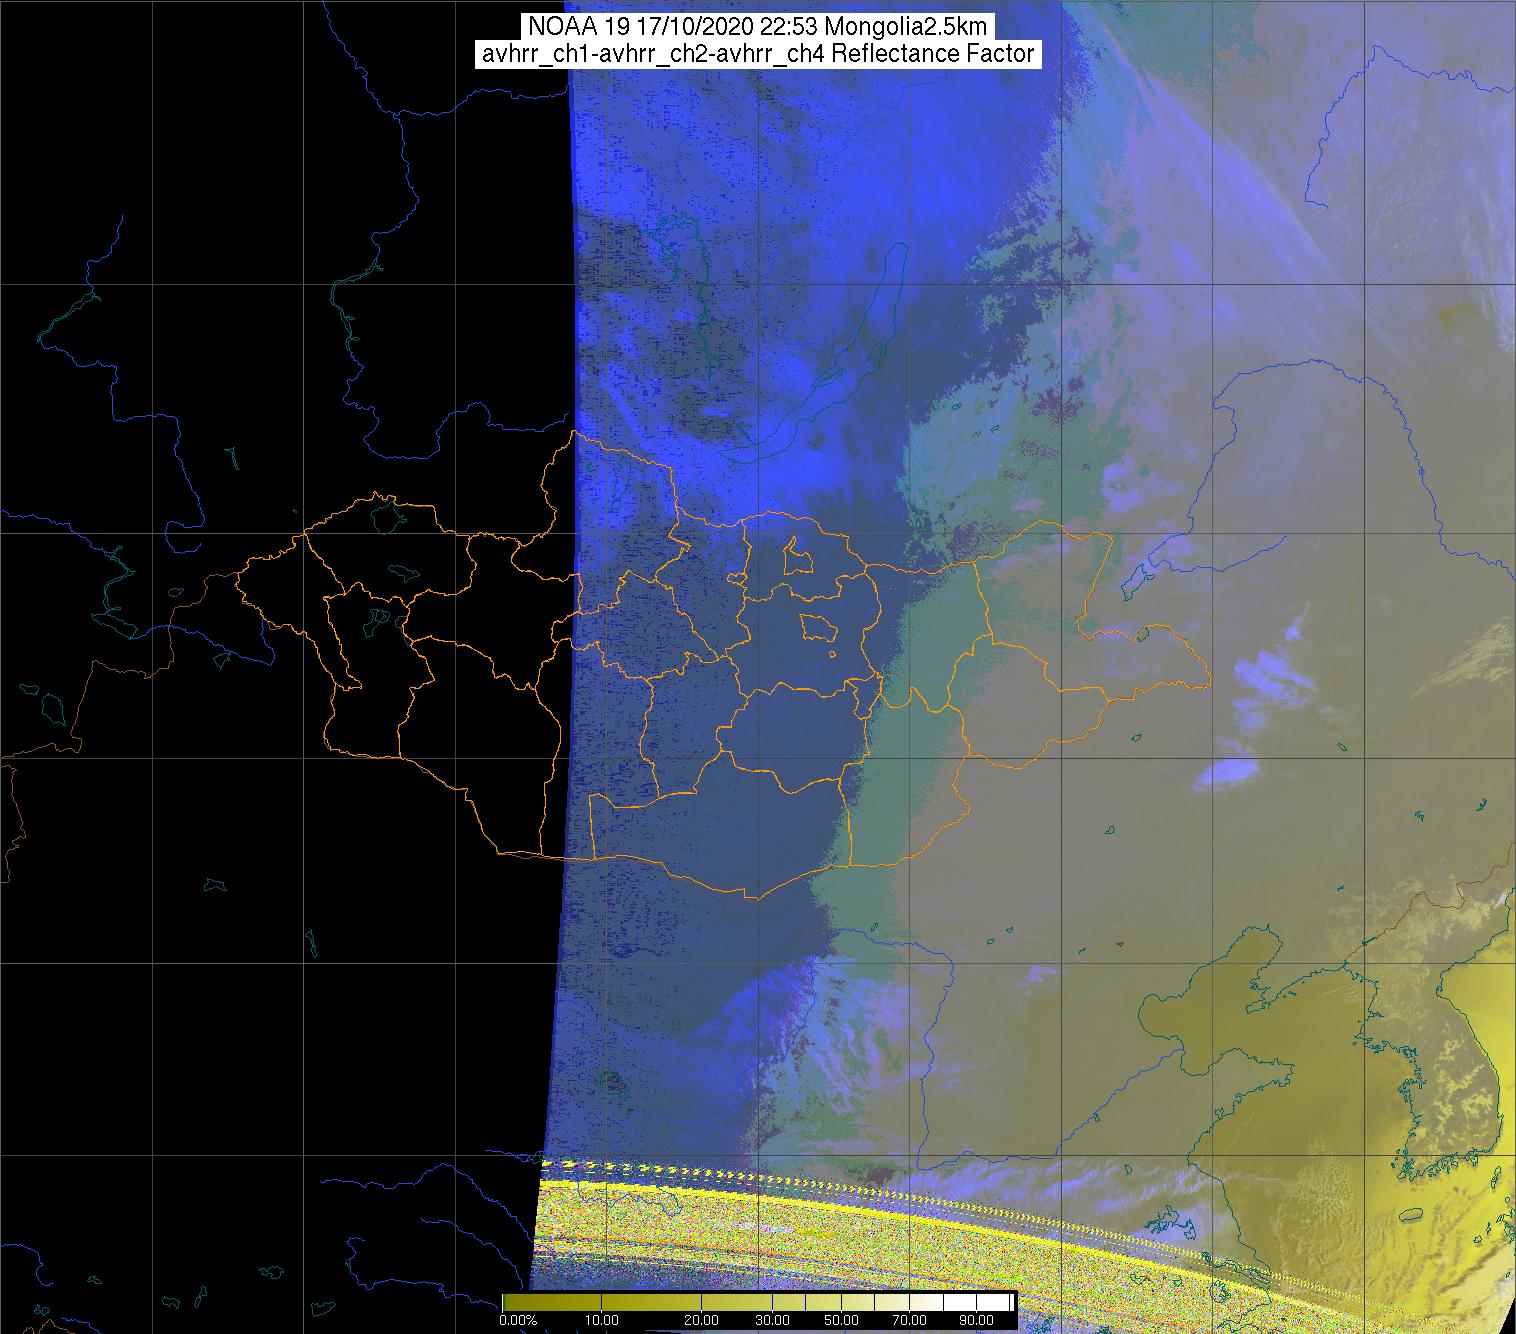Click the "20.00" label on the color scale
Screen dimensions: 1516x1334
pos(701,1320)
